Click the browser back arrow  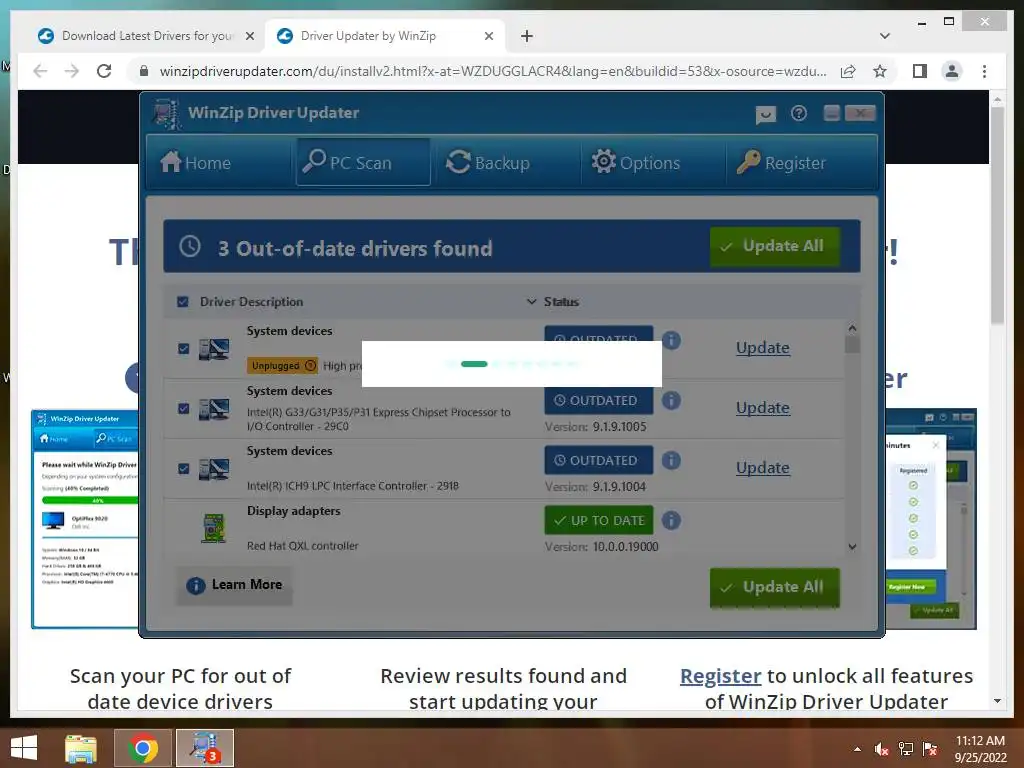pyautogui.click(x=40, y=71)
